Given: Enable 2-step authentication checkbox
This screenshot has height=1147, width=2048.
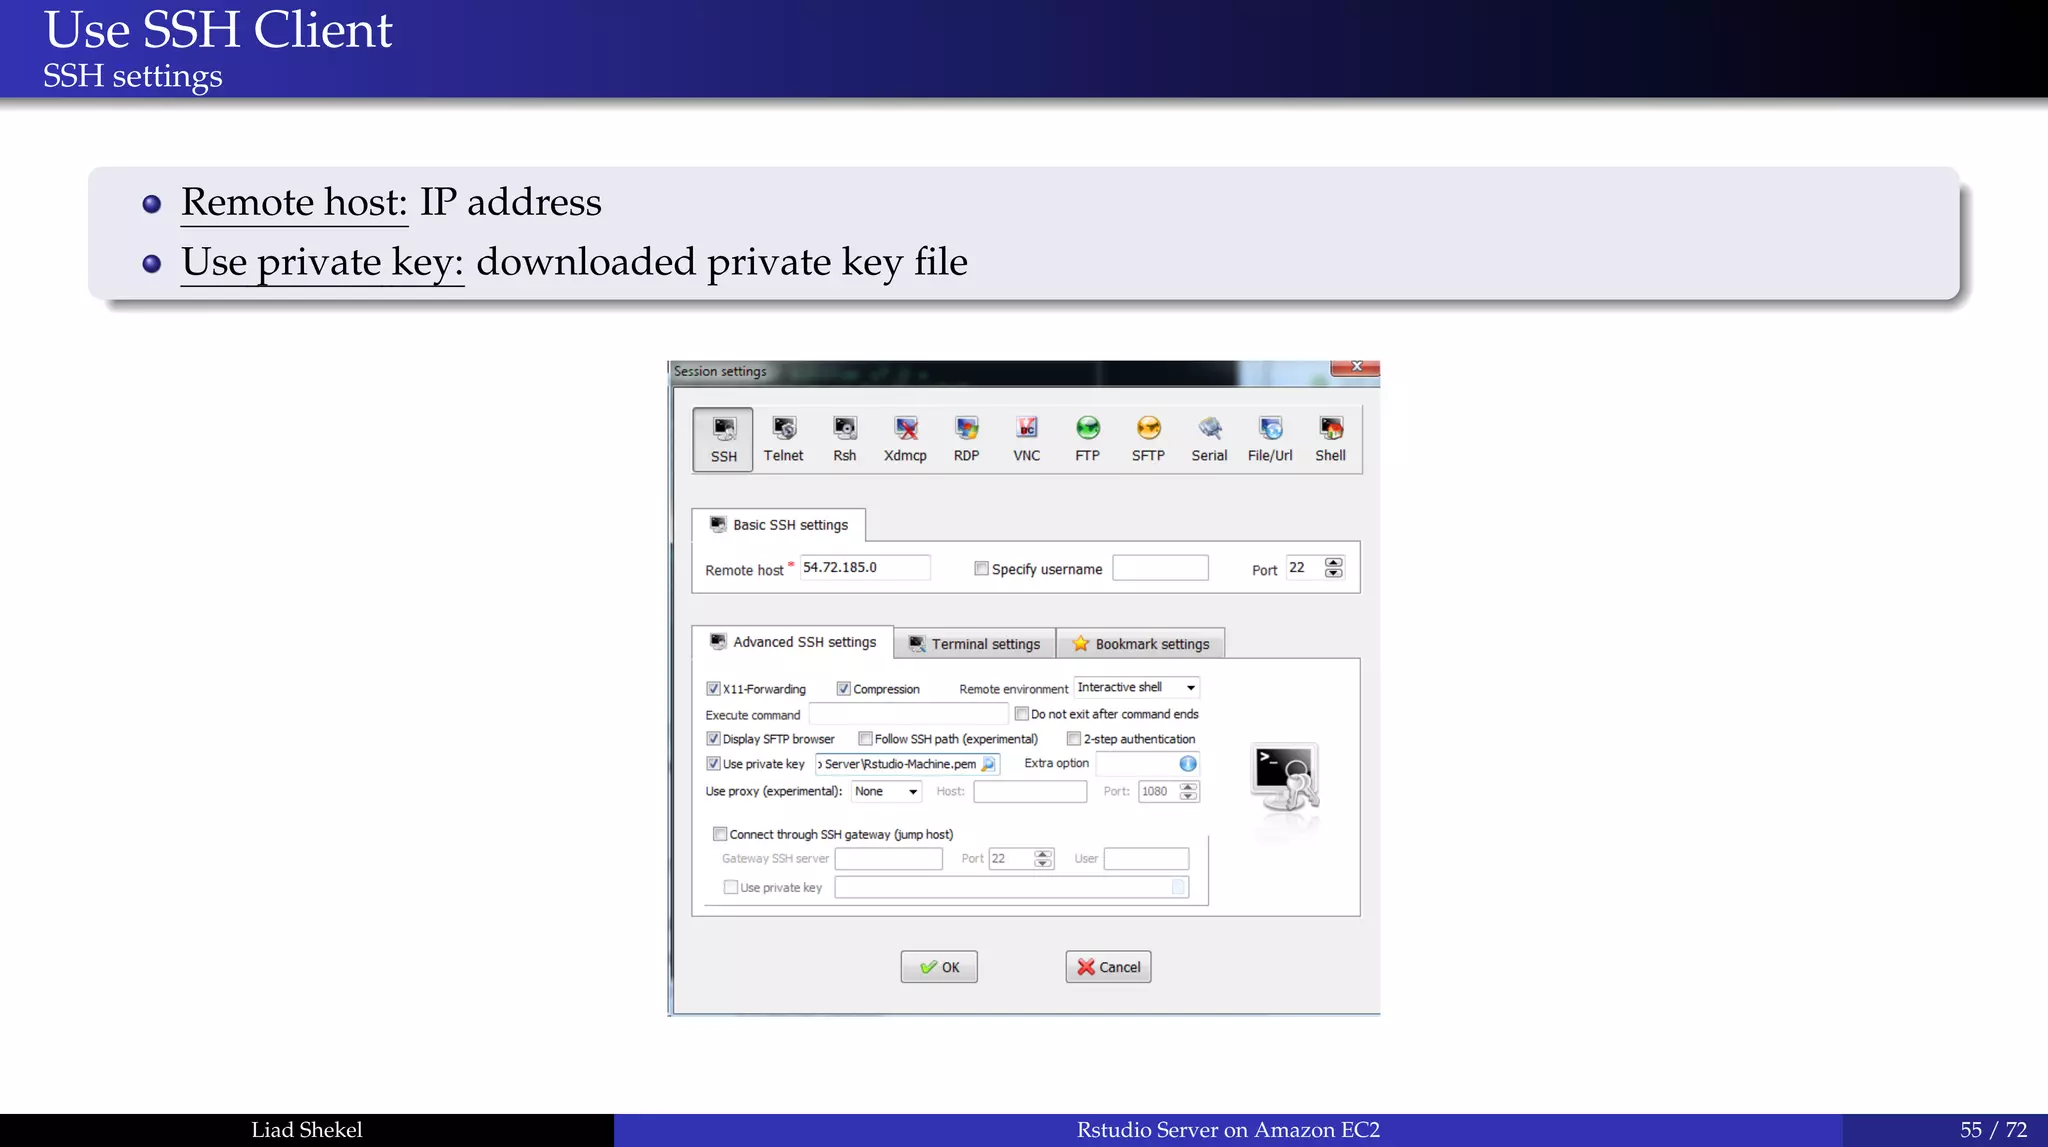Looking at the screenshot, I should click(1073, 738).
